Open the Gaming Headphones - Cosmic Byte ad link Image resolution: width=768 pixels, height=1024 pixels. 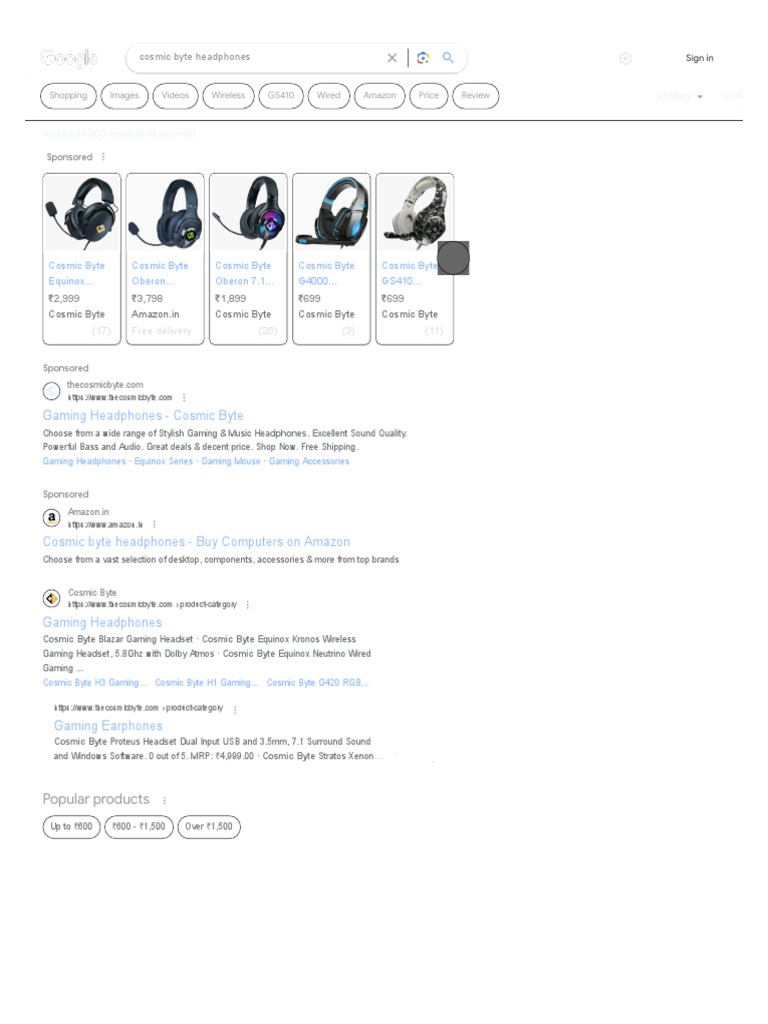point(143,415)
